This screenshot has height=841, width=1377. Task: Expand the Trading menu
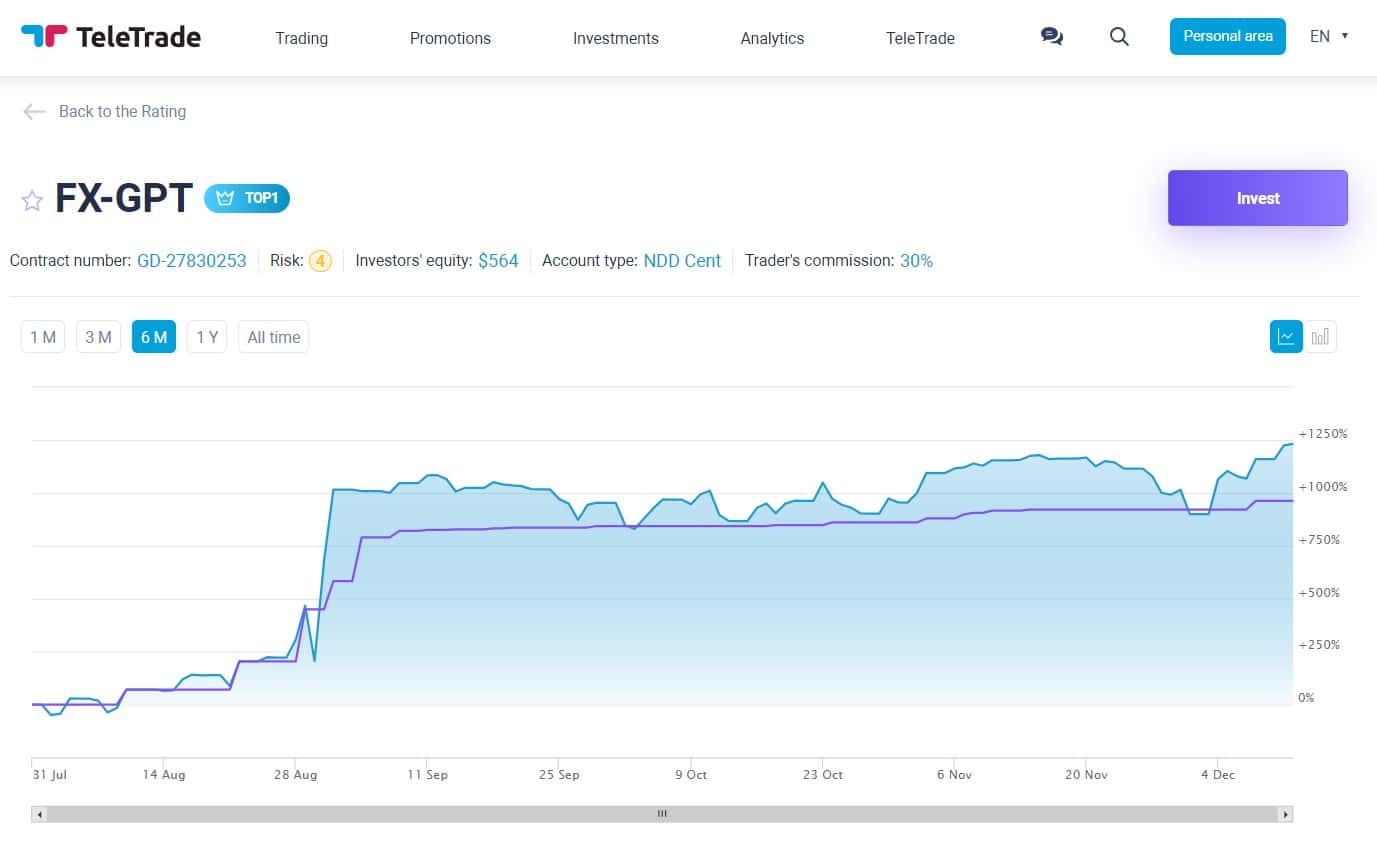tap(301, 38)
